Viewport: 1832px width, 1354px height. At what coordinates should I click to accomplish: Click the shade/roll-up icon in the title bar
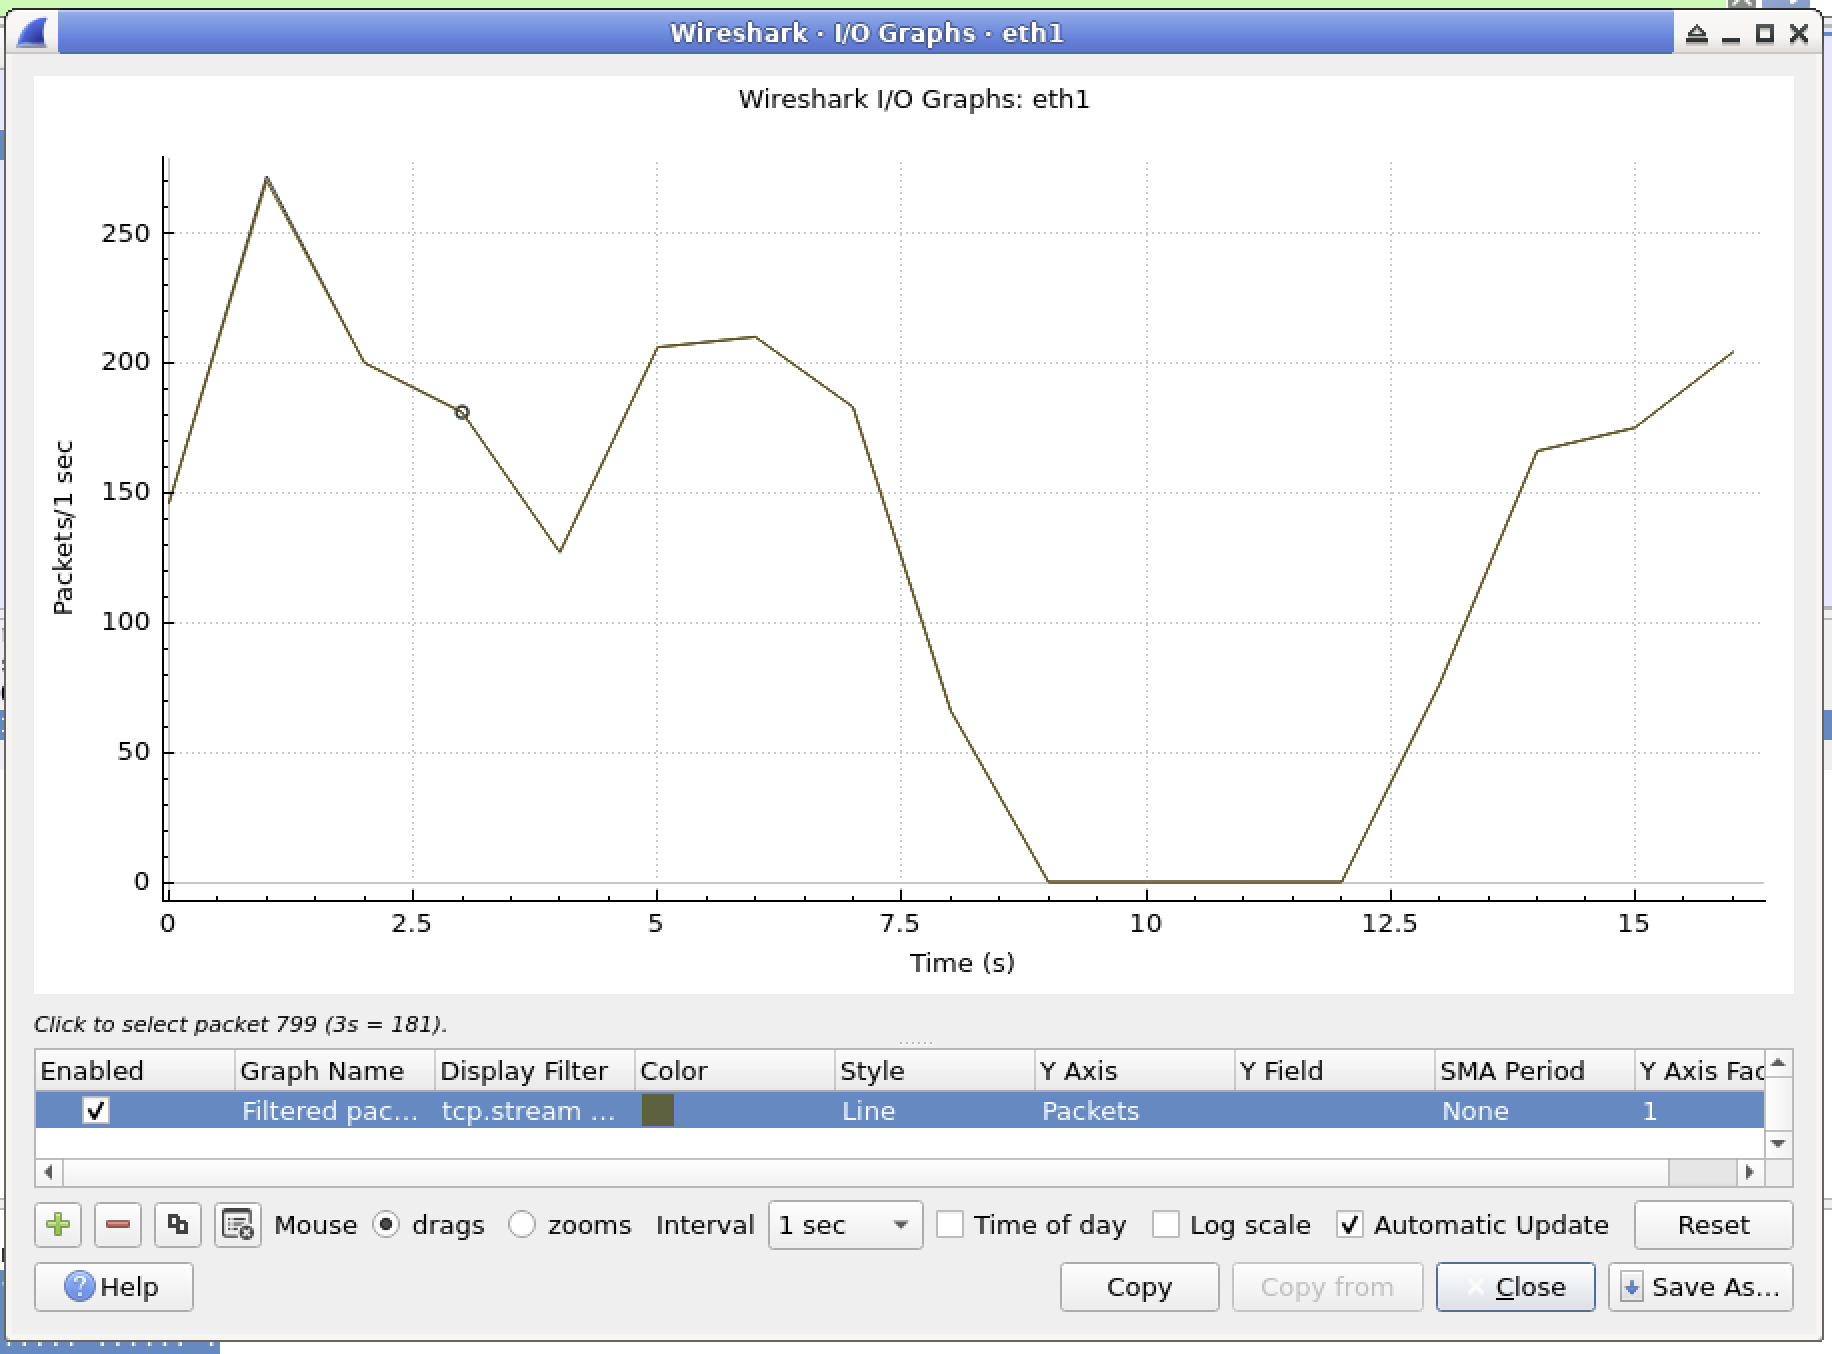pyautogui.click(x=1697, y=32)
